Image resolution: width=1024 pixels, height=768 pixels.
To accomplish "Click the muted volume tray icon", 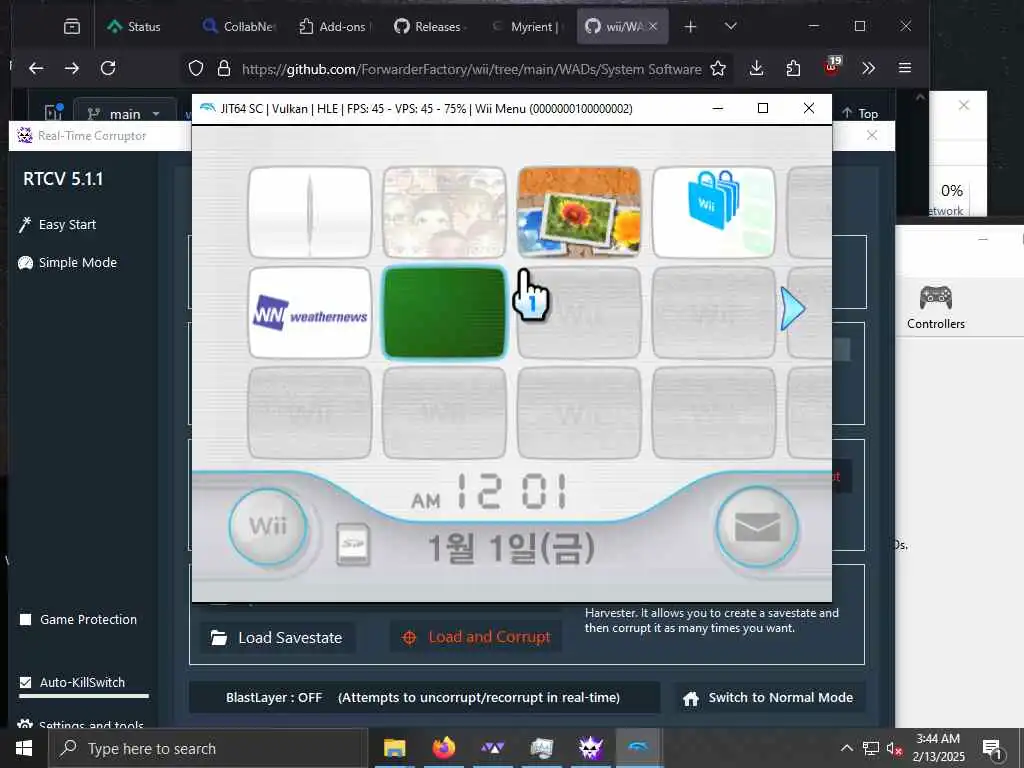I will [894, 748].
